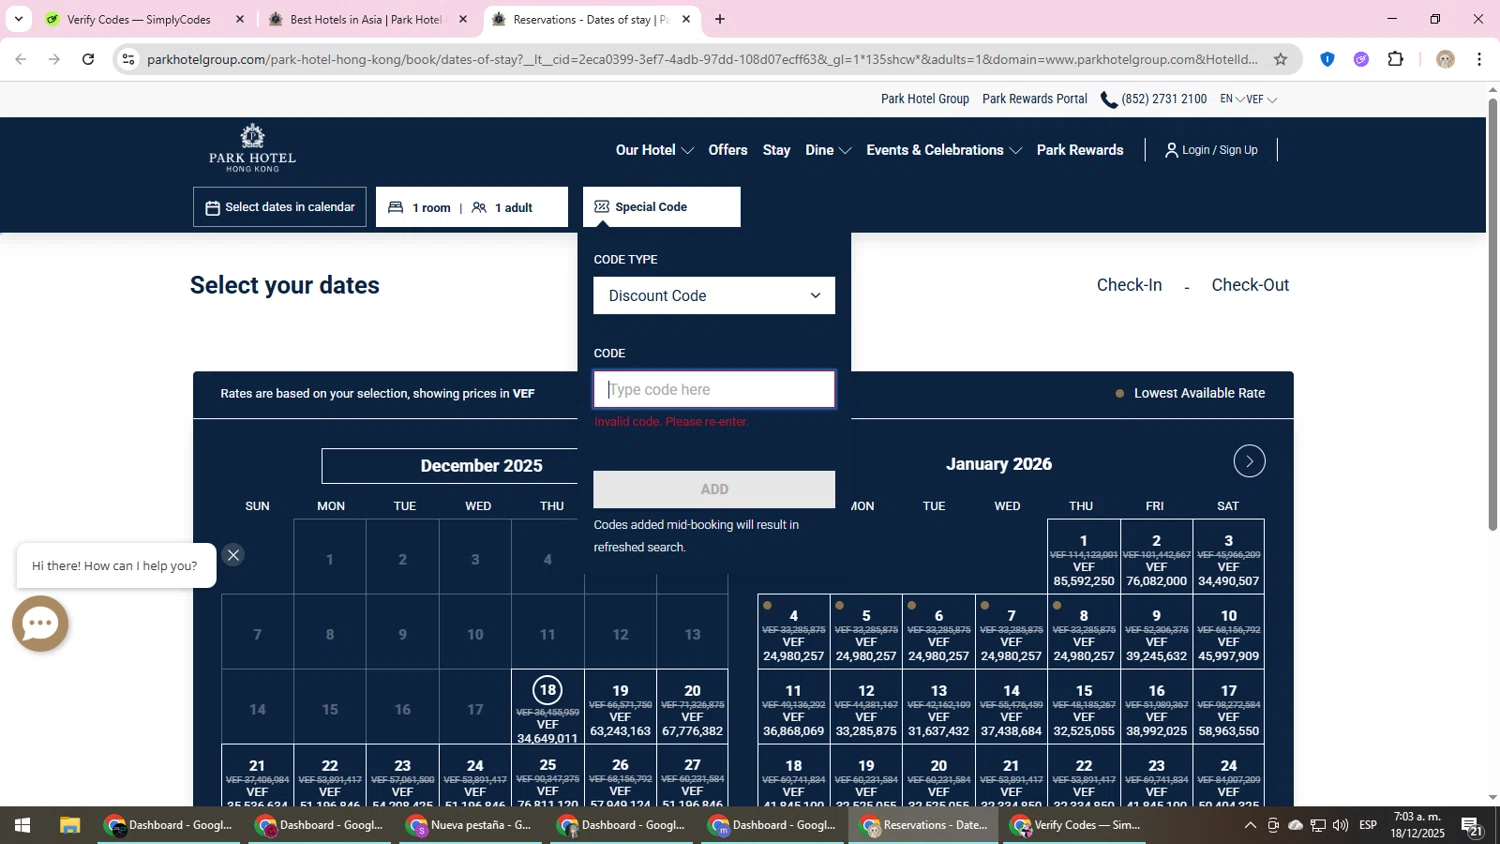The width and height of the screenshot is (1500, 844).
Task: Click the Check-In label
Action: coord(1129,285)
